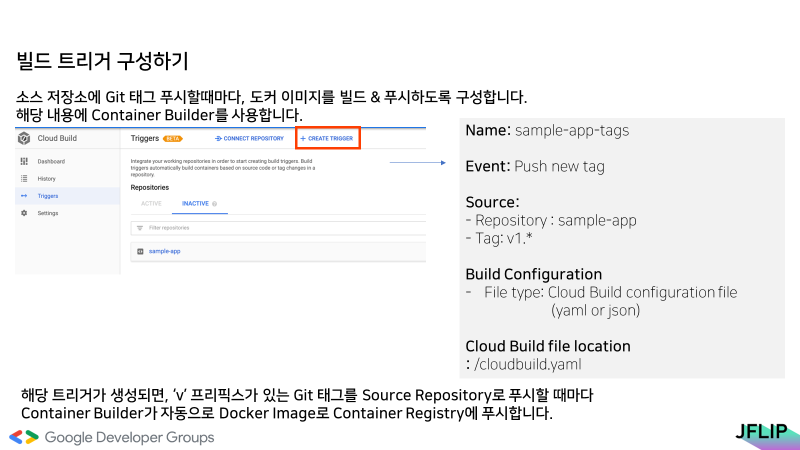Open the sample-app repository link
This screenshot has width=800, height=450.
pos(164,251)
